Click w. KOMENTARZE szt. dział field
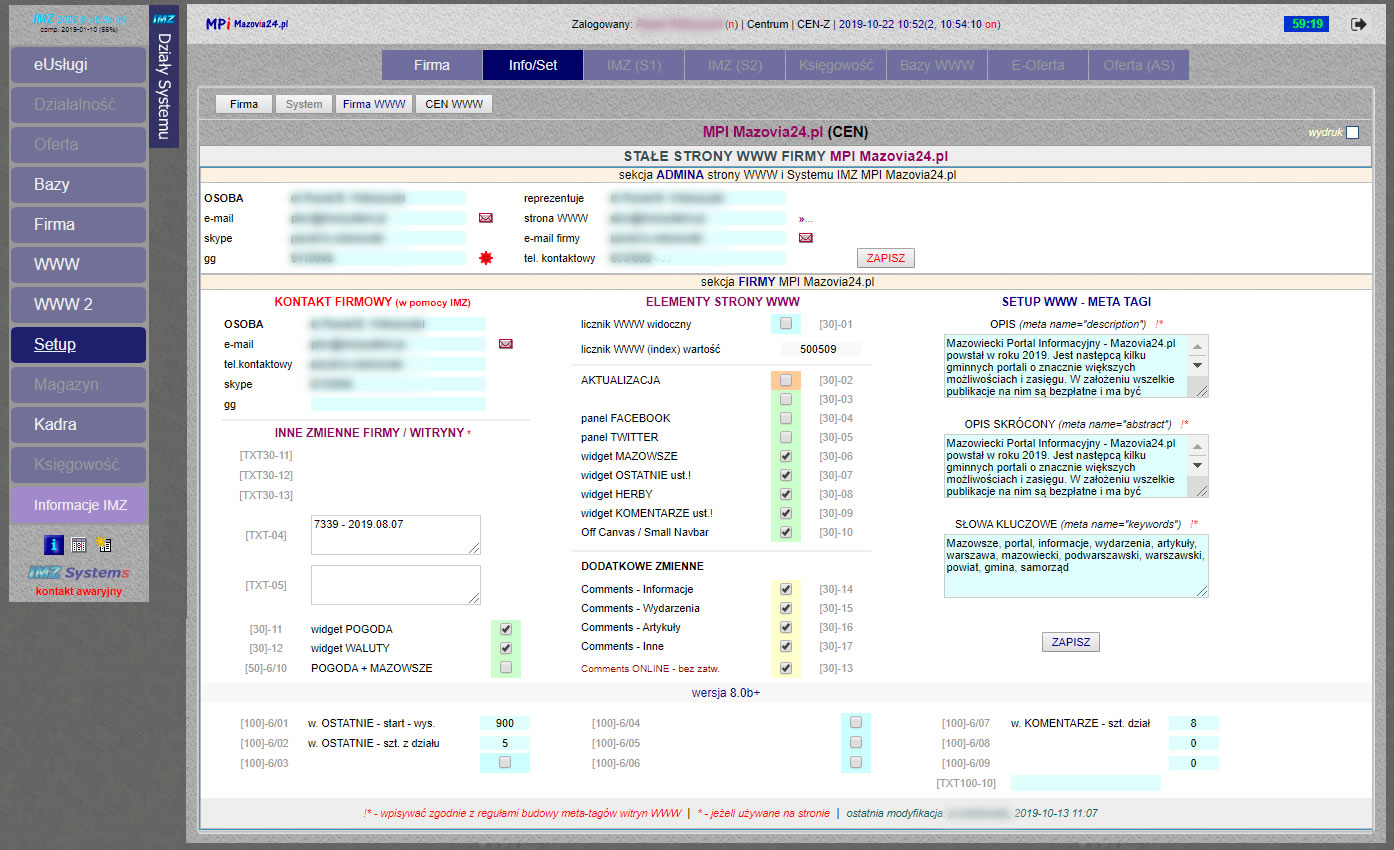 1194,723
